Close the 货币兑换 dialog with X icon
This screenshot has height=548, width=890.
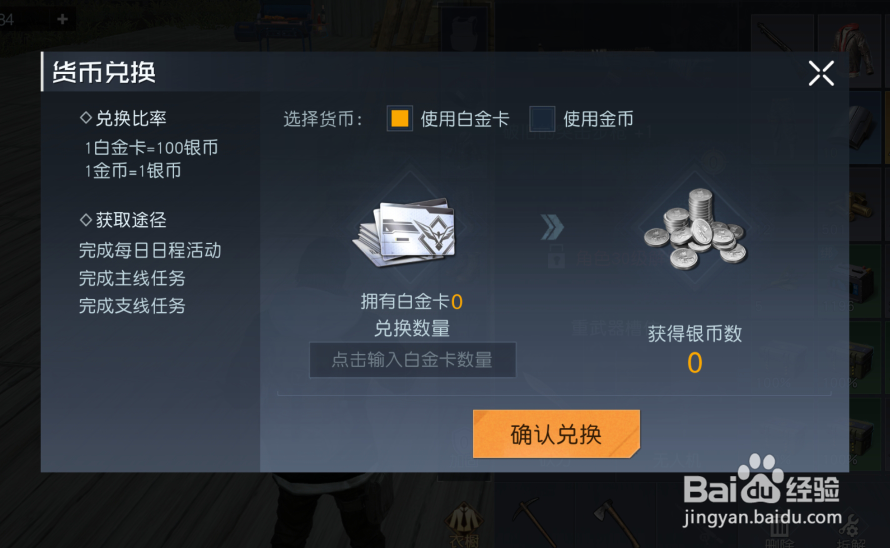pos(821,73)
